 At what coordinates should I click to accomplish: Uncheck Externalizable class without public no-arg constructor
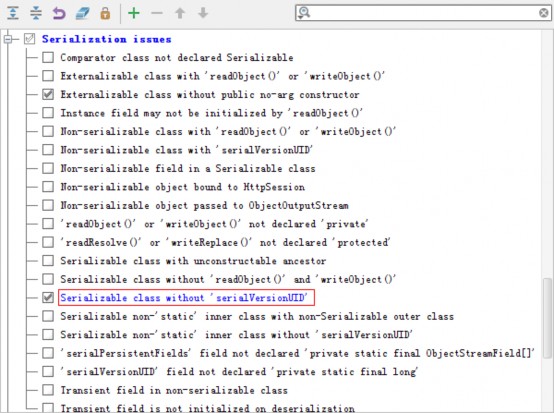48,94
